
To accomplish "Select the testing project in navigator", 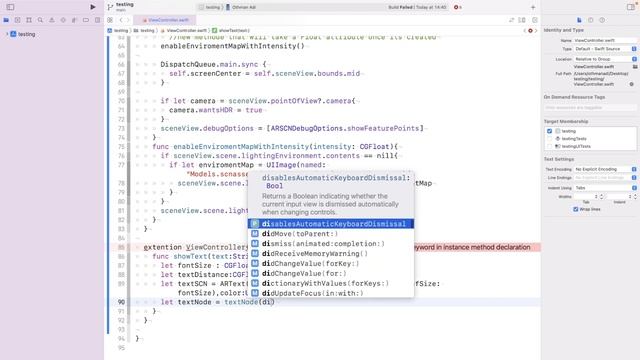I will (23, 34).
